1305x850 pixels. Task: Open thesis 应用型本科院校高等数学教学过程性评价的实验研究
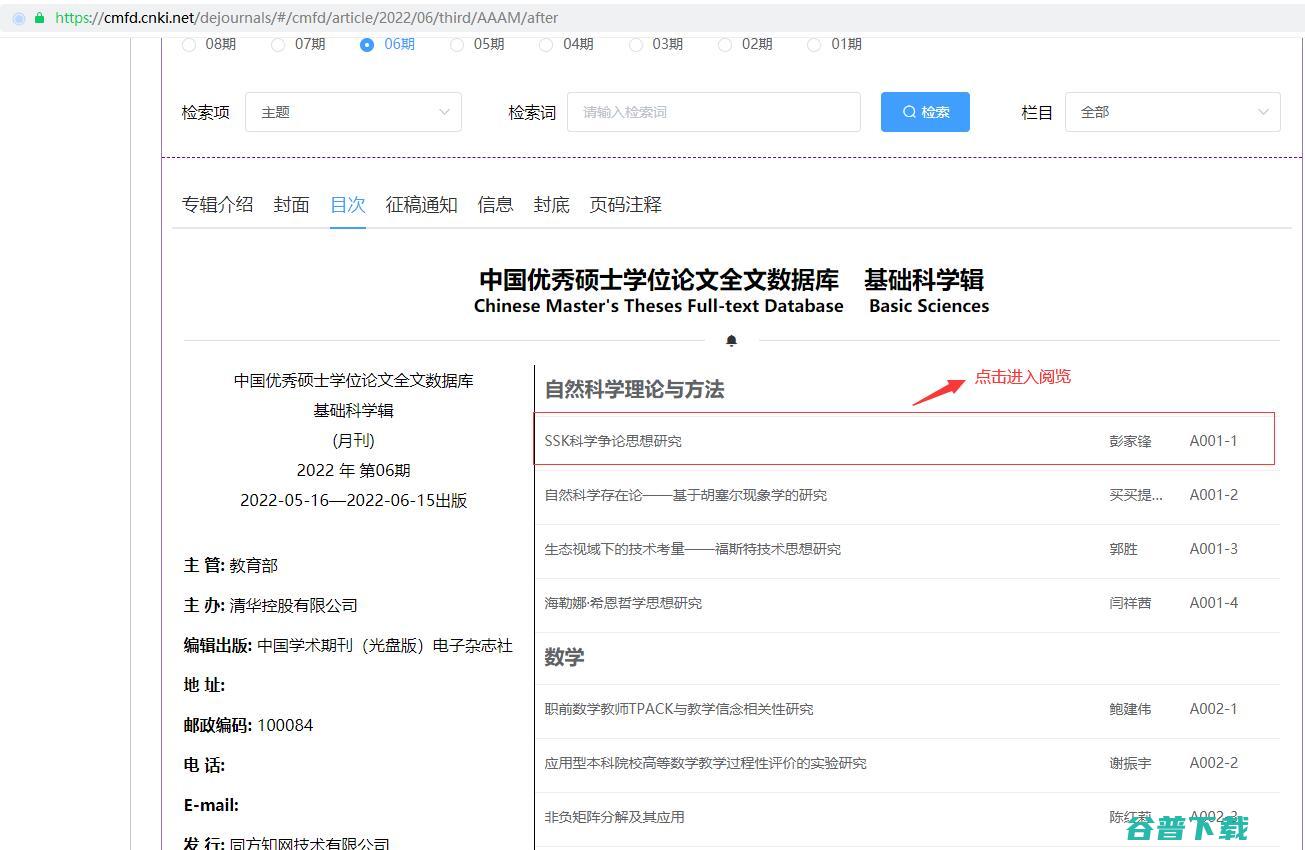coord(705,763)
